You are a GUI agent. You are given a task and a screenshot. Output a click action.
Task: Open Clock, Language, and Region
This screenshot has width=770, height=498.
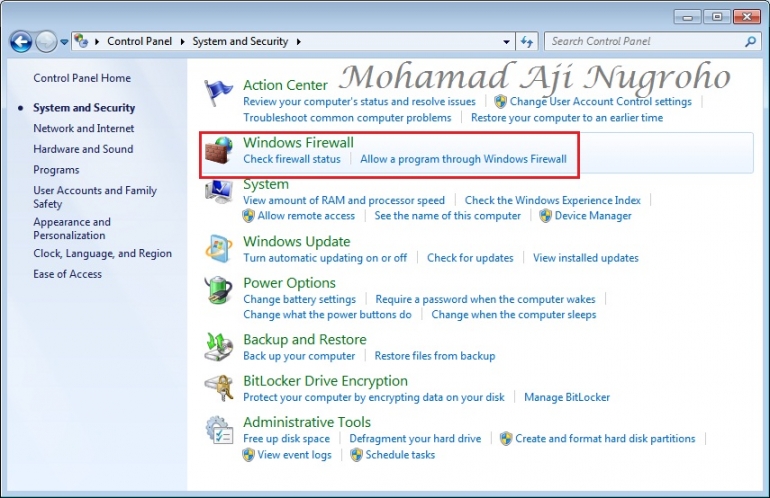click(x=103, y=253)
